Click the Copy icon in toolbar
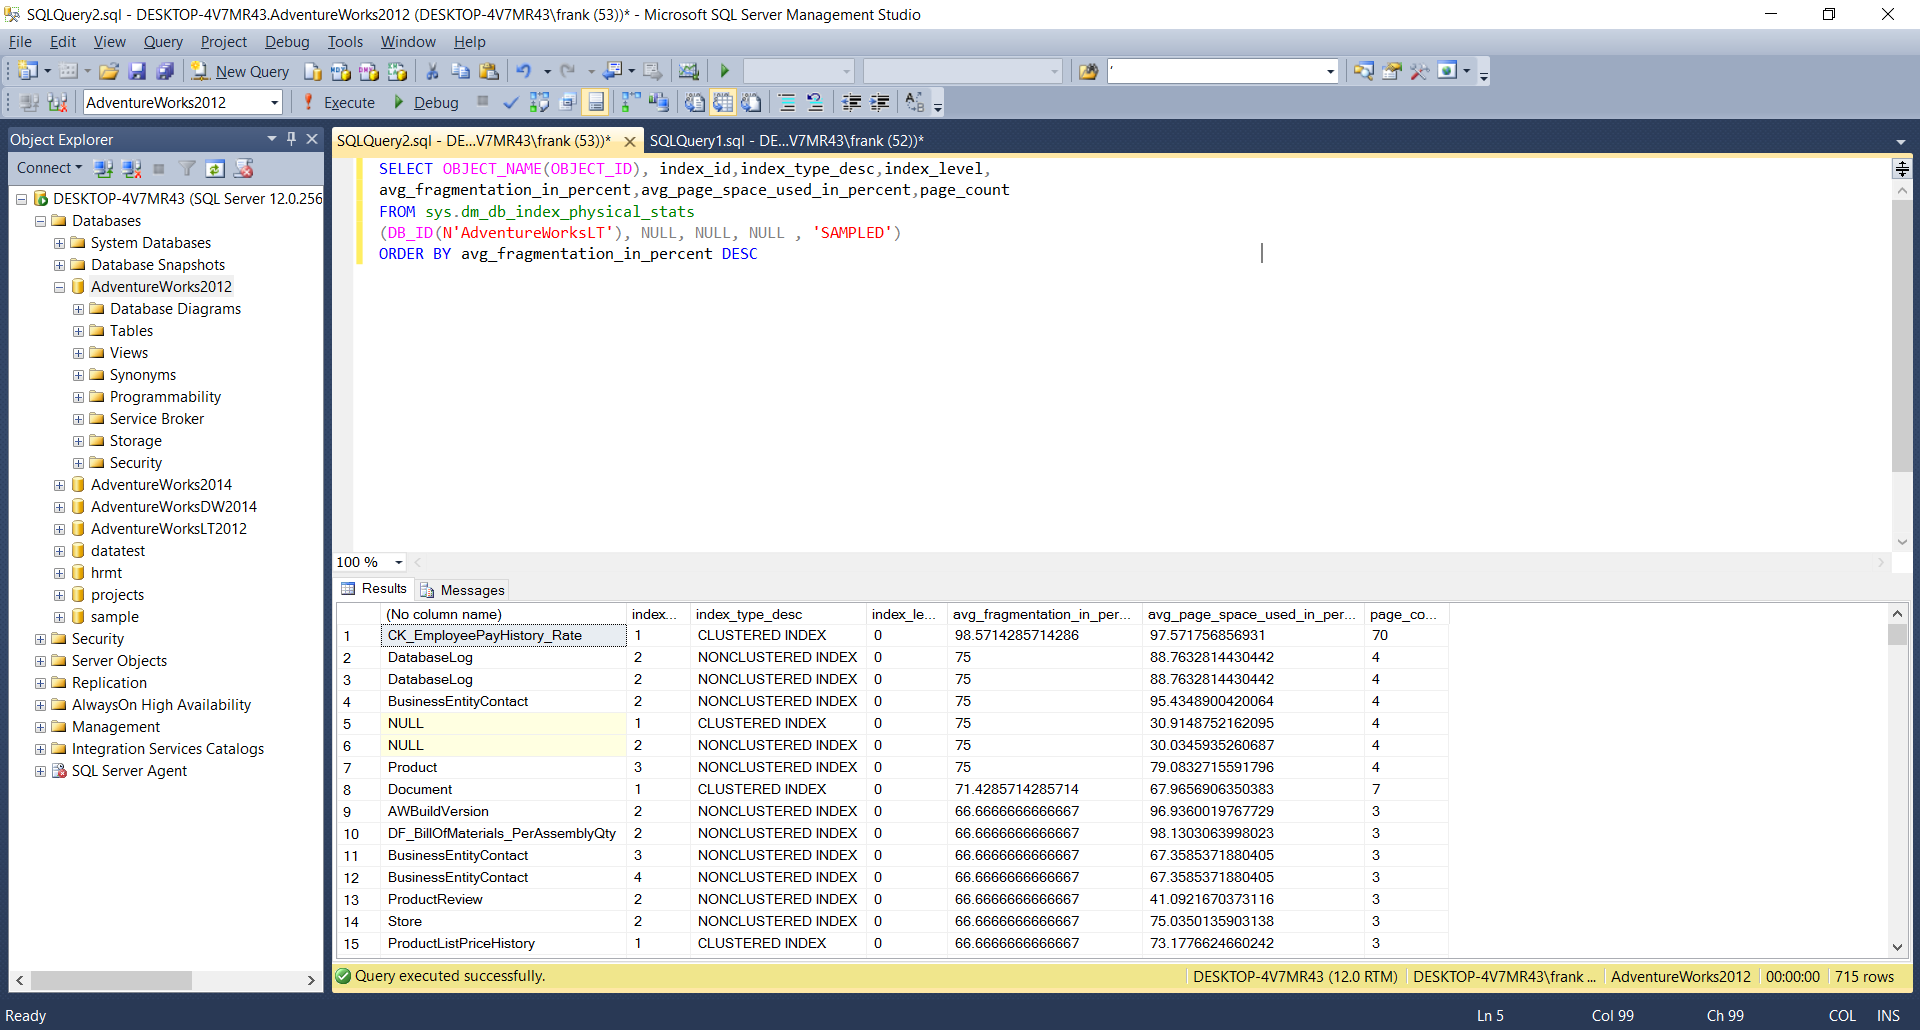 tap(460, 71)
